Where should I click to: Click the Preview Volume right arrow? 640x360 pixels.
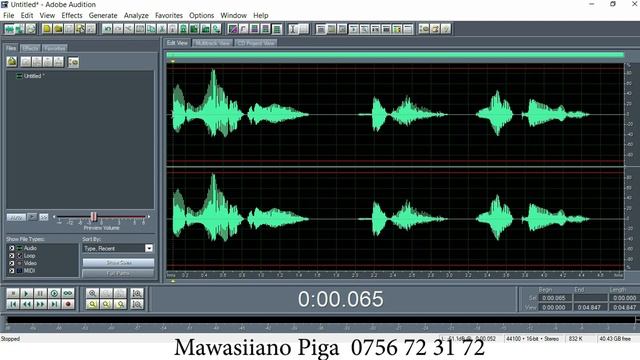point(149,217)
